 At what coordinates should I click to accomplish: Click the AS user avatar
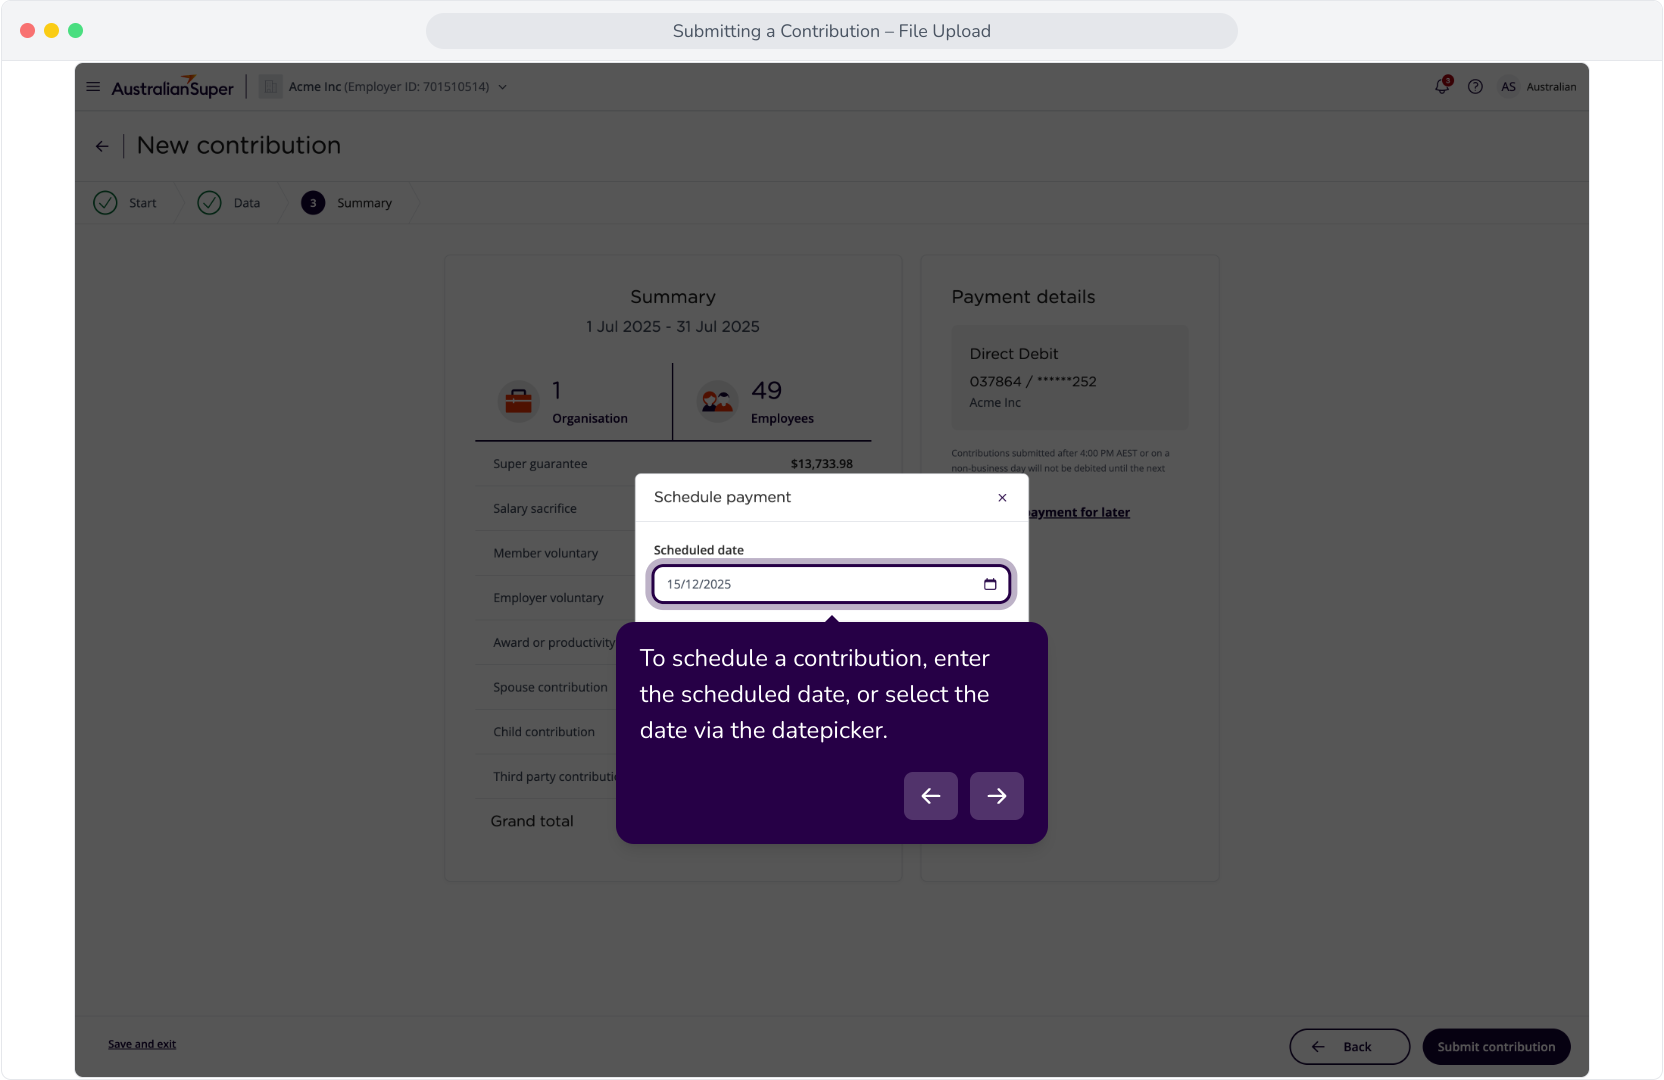pyautogui.click(x=1508, y=87)
